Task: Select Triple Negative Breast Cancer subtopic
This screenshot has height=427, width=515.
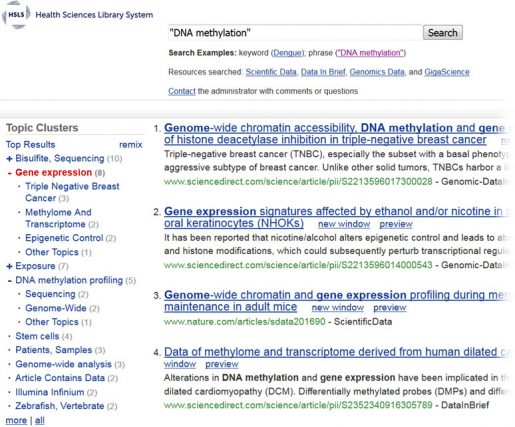Action: coord(72,192)
